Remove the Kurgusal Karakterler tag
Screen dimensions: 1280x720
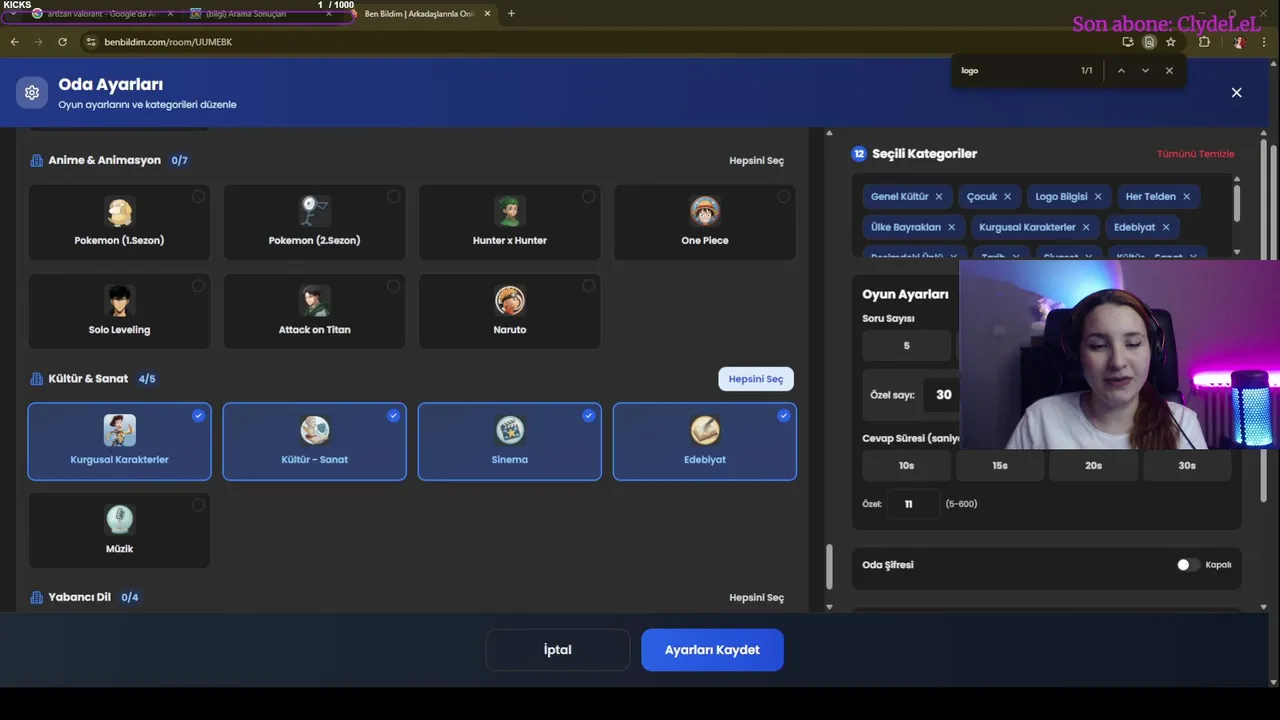click(x=1086, y=227)
